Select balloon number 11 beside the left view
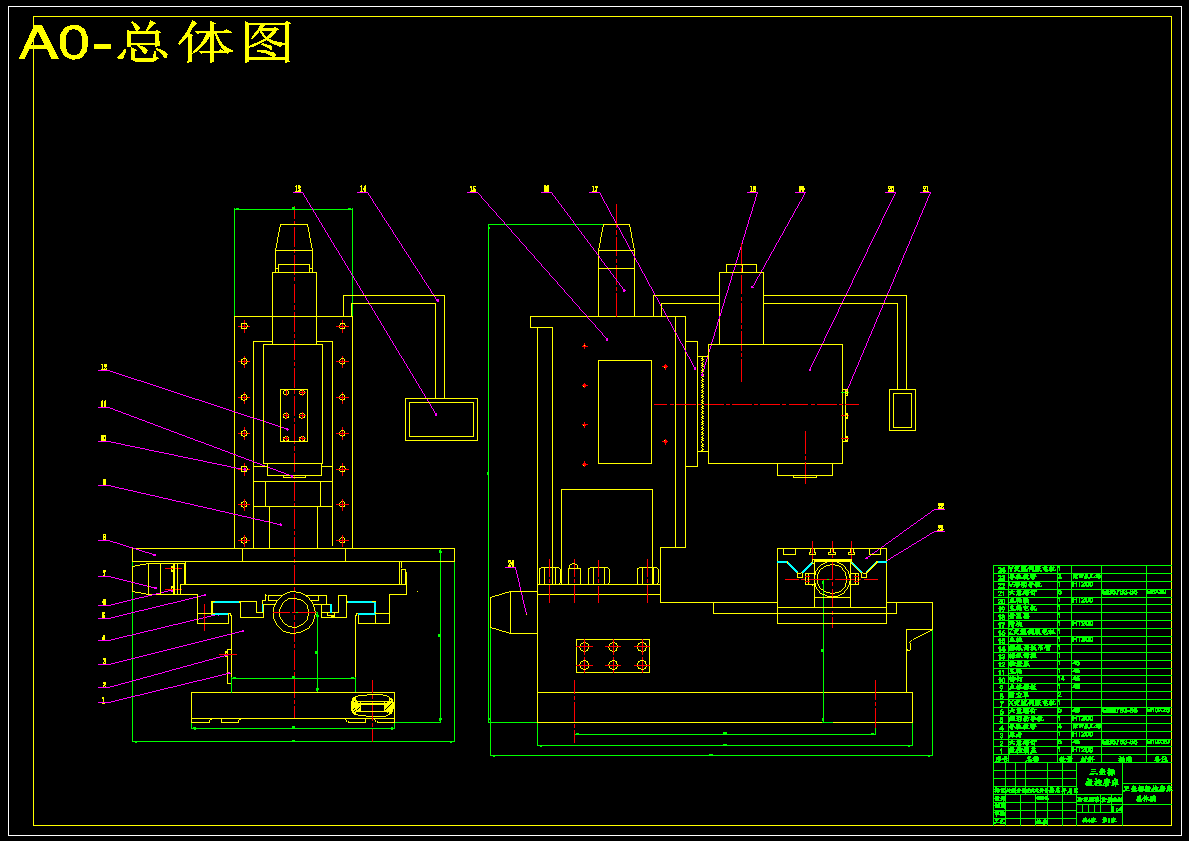Screen dimensions: 1189x841 tap(103, 404)
